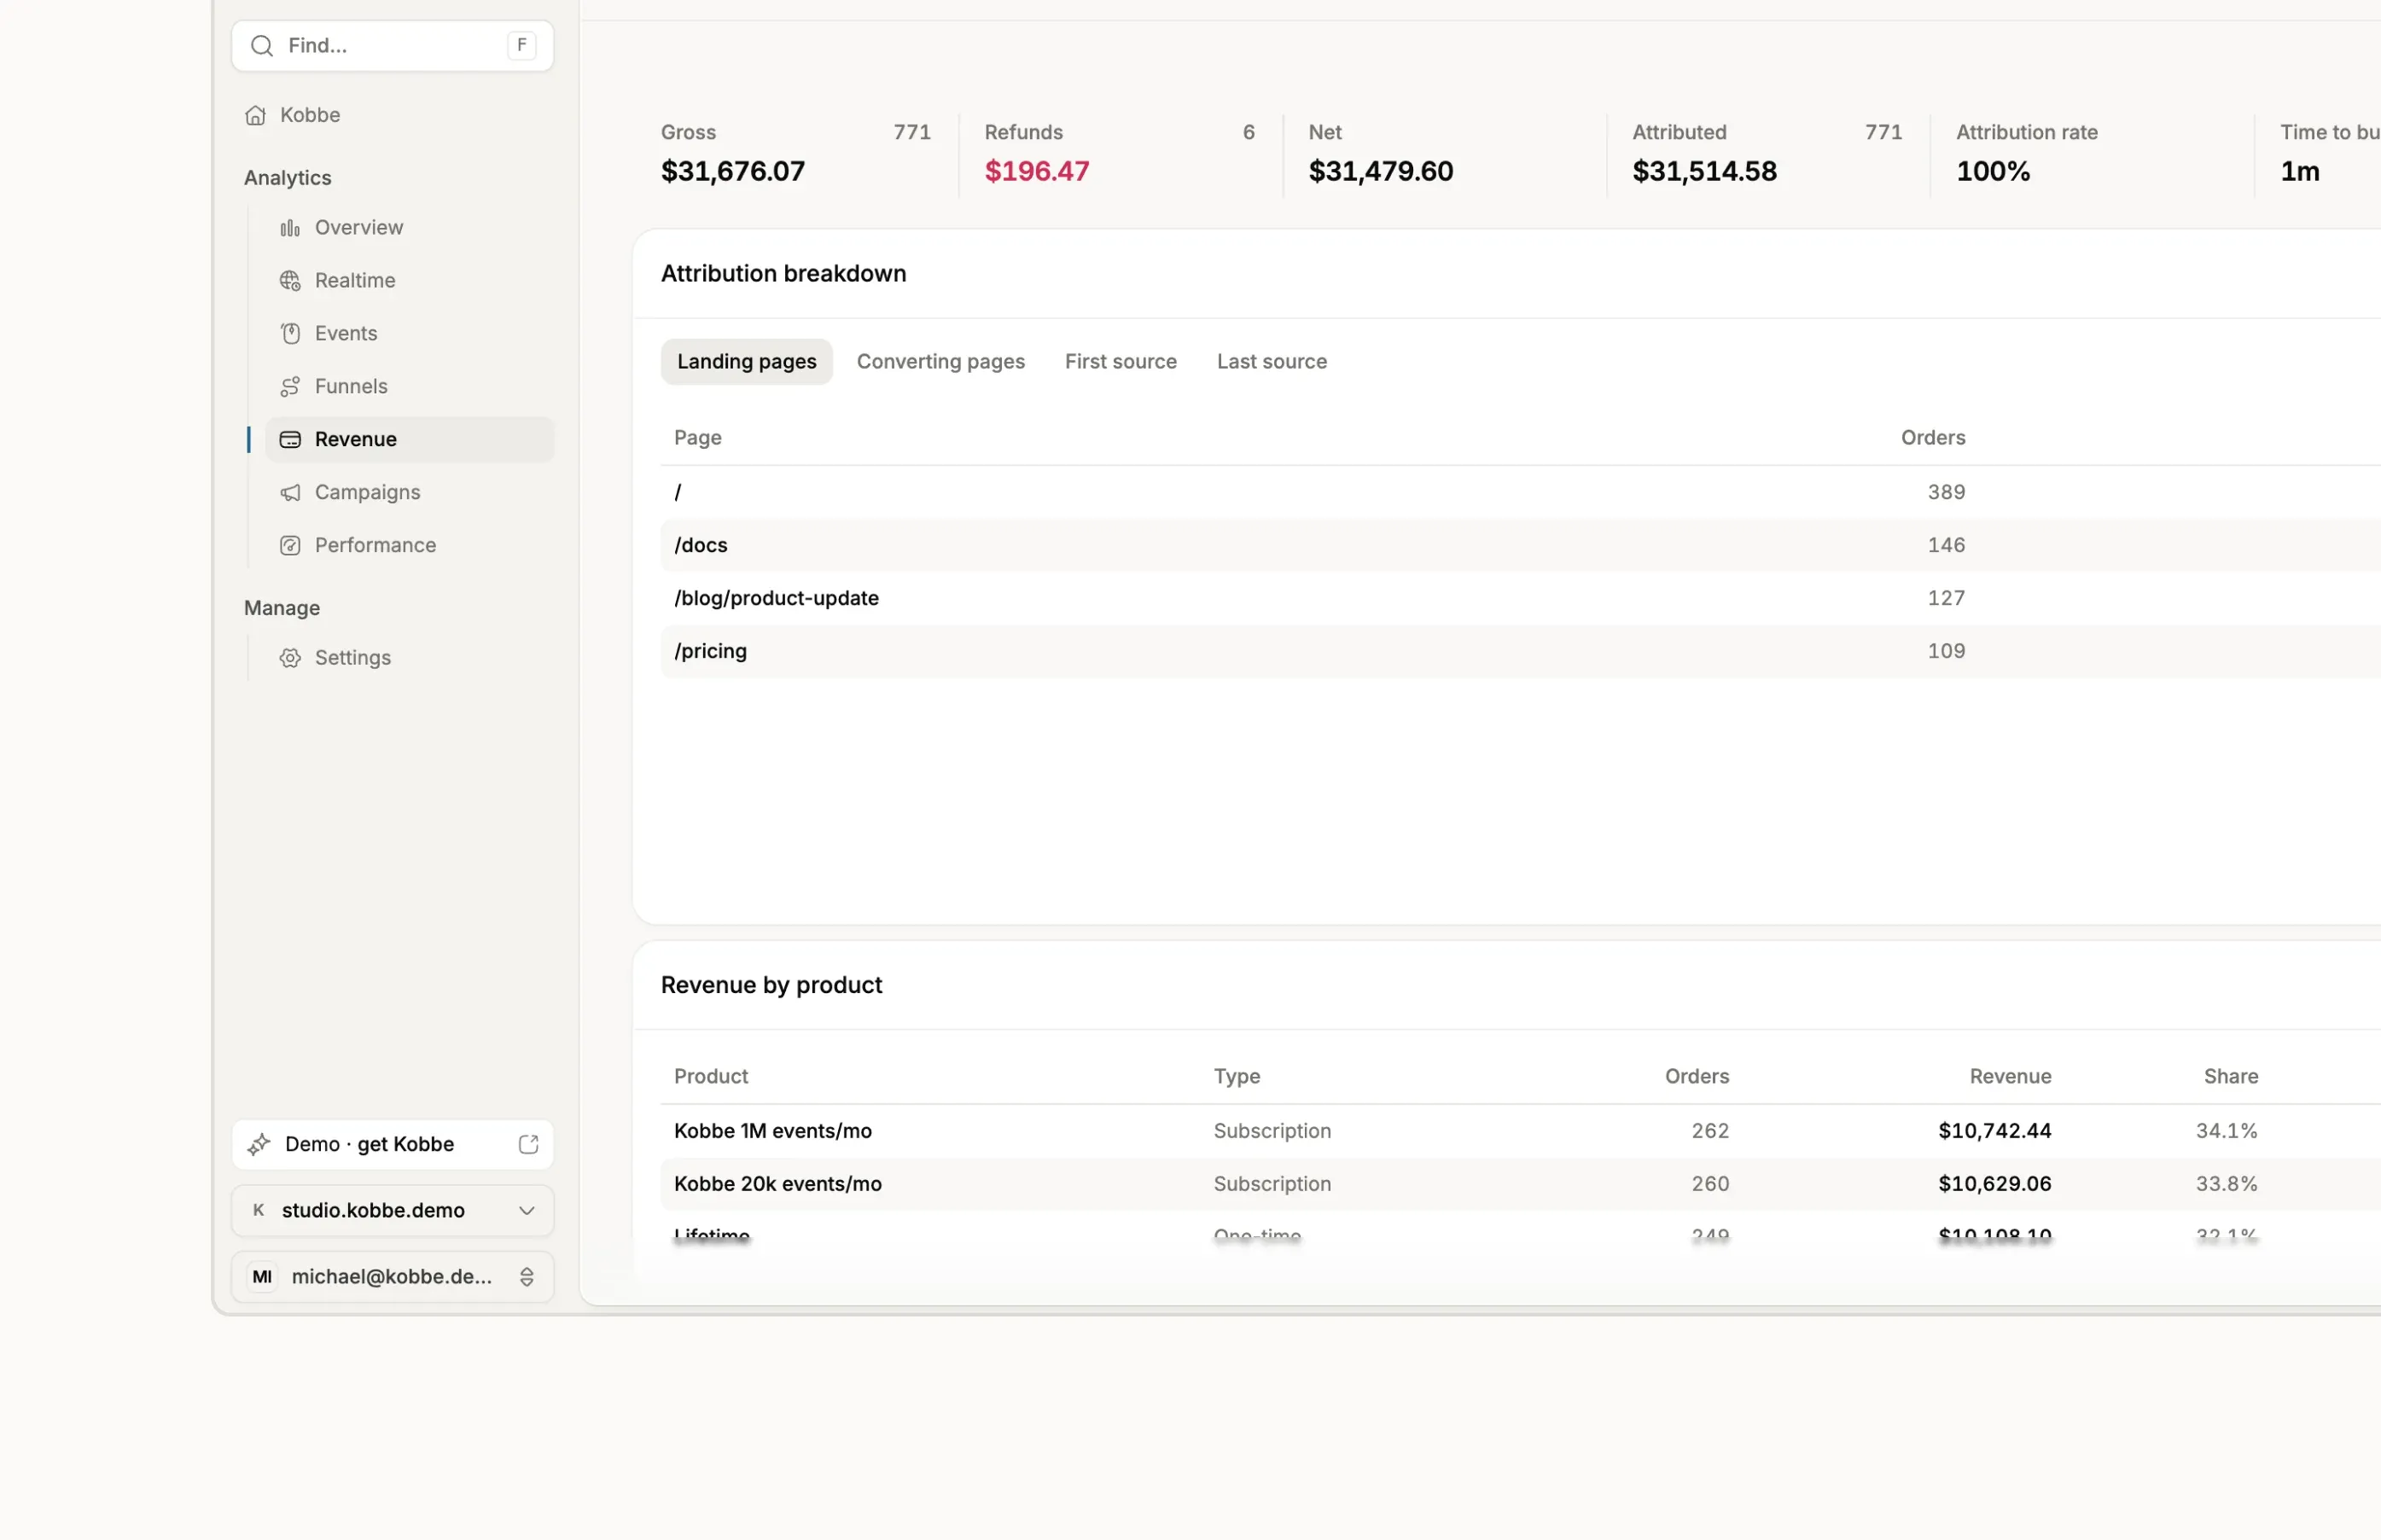Open external link icon on Demo banner

[x=529, y=1145]
